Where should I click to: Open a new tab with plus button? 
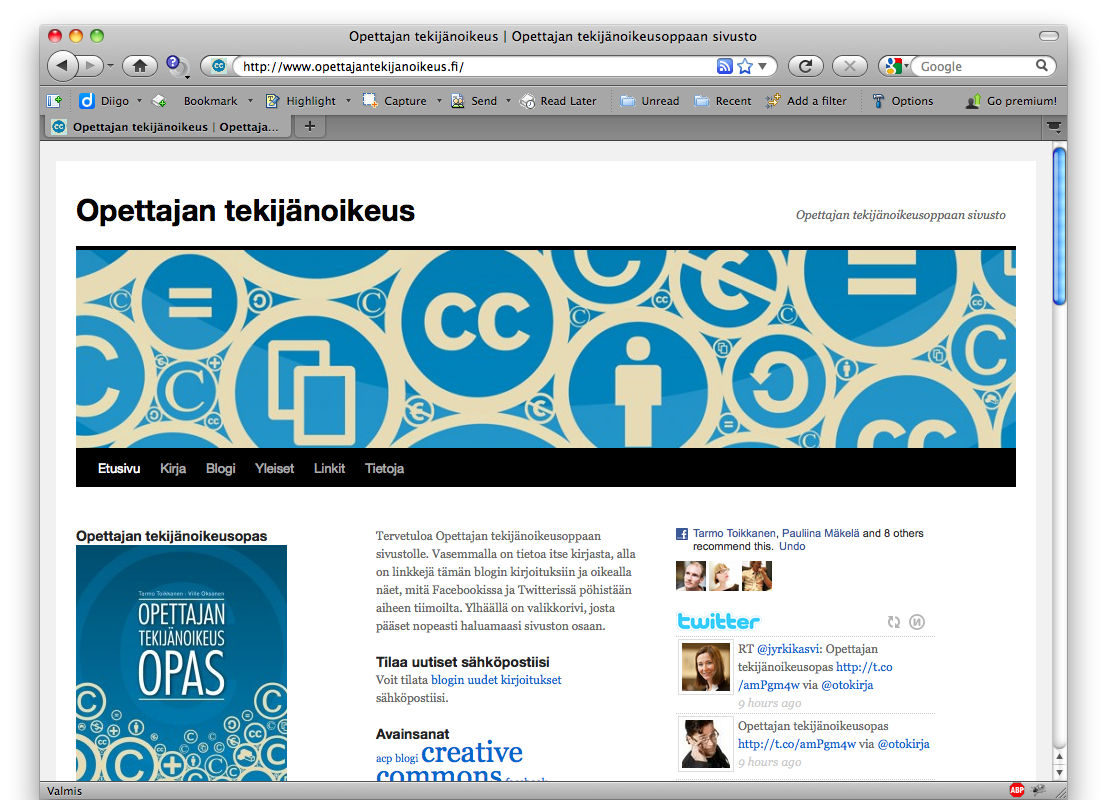pyautogui.click(x=309, y=126)
